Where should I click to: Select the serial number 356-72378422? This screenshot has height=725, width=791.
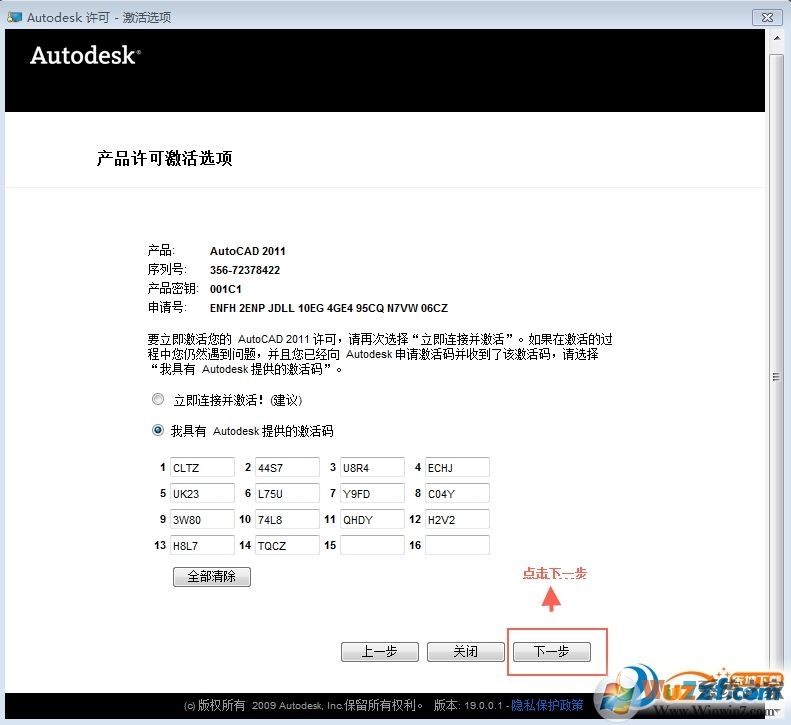(245, 270)
